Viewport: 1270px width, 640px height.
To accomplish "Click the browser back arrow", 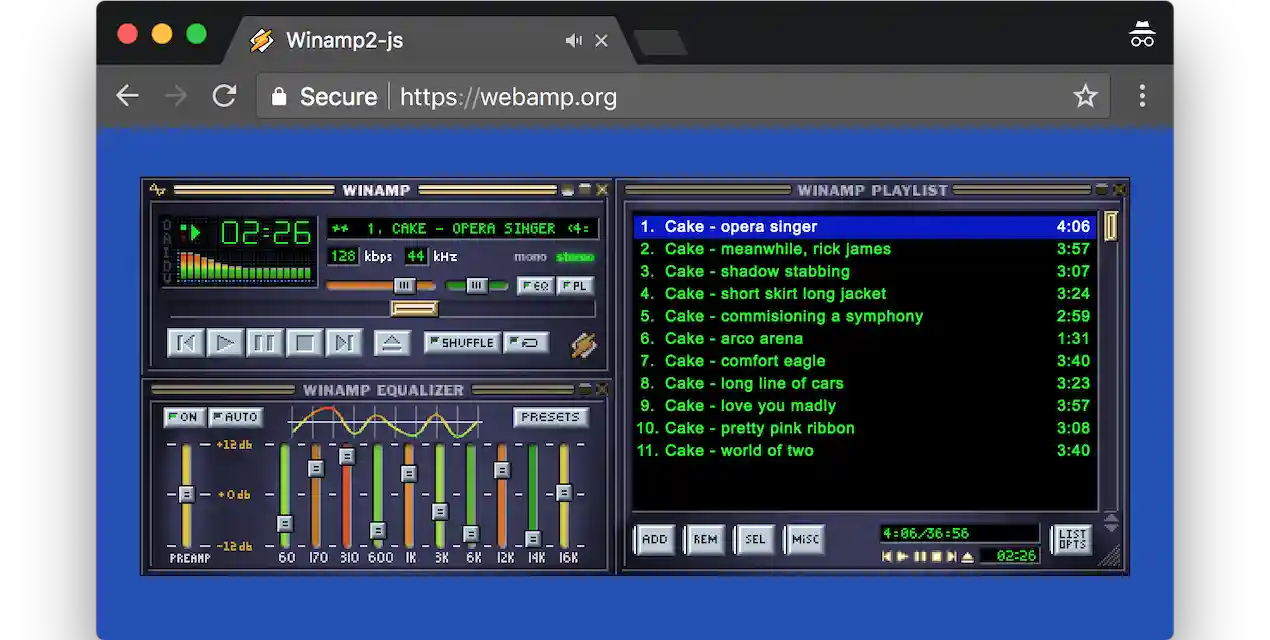I will (127, 96).
